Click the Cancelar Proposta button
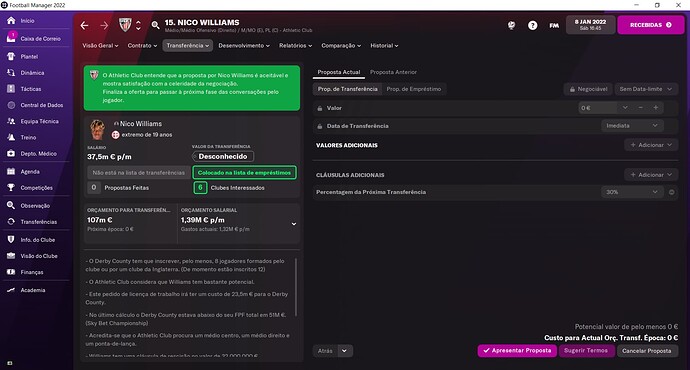 (647, 351)
